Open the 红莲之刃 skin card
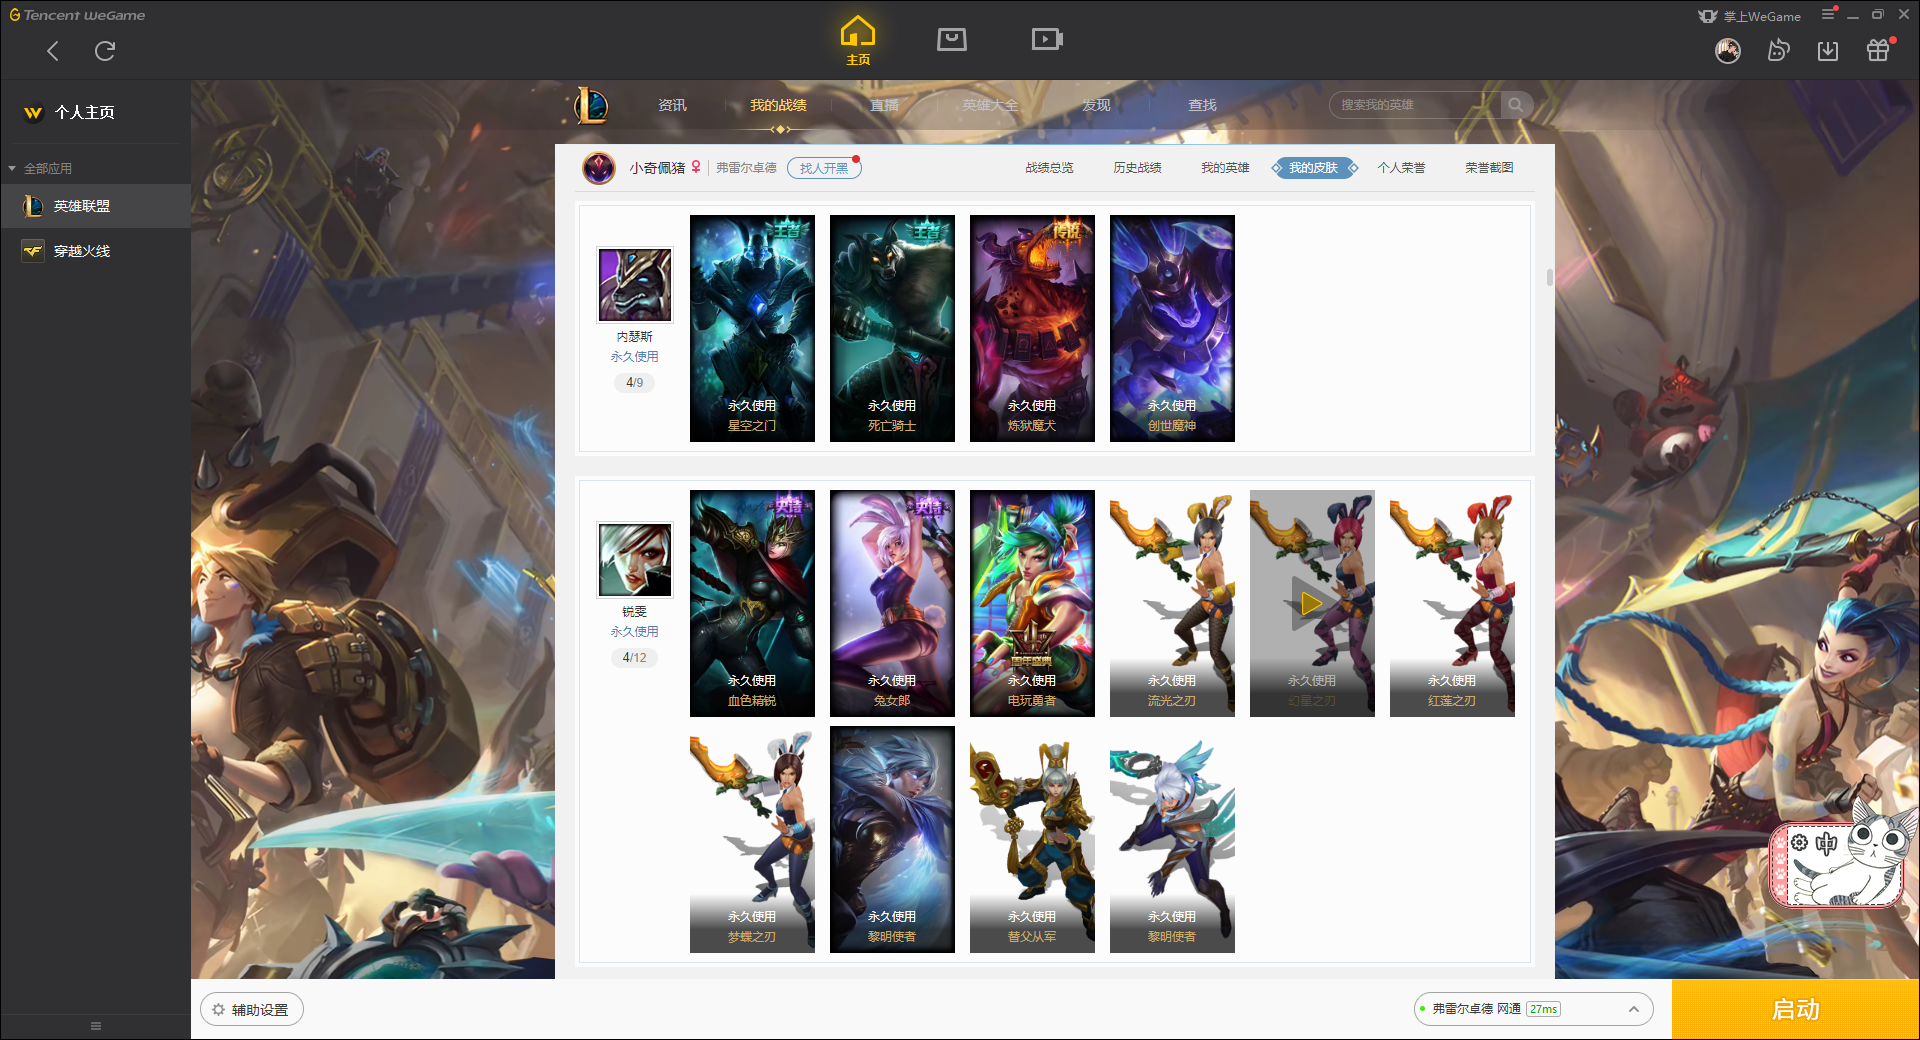Screen dimensions: 1920x1040 (1452, 603)
